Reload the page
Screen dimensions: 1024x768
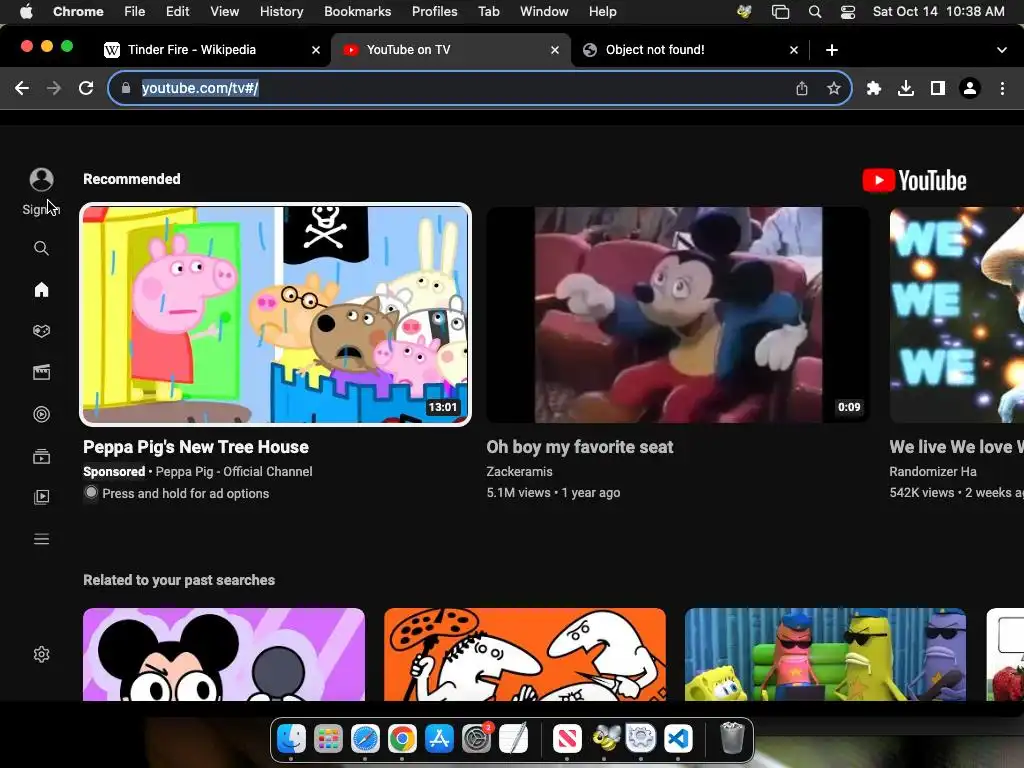(86, 88)
